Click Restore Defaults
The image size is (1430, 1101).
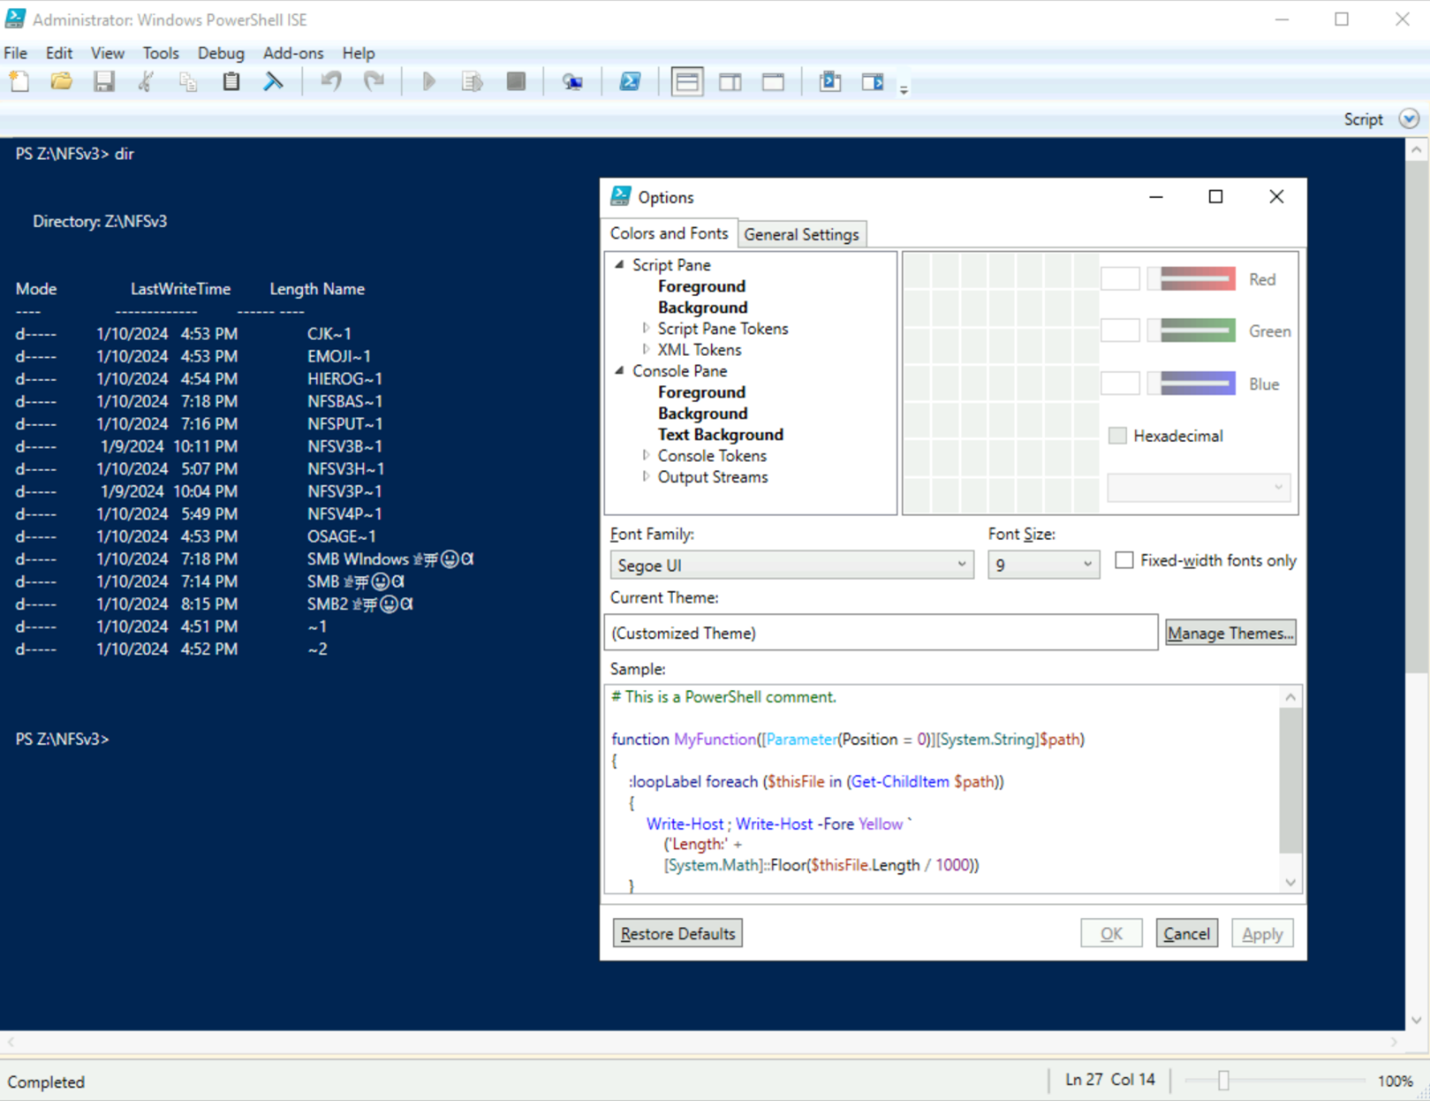[677, 932]
